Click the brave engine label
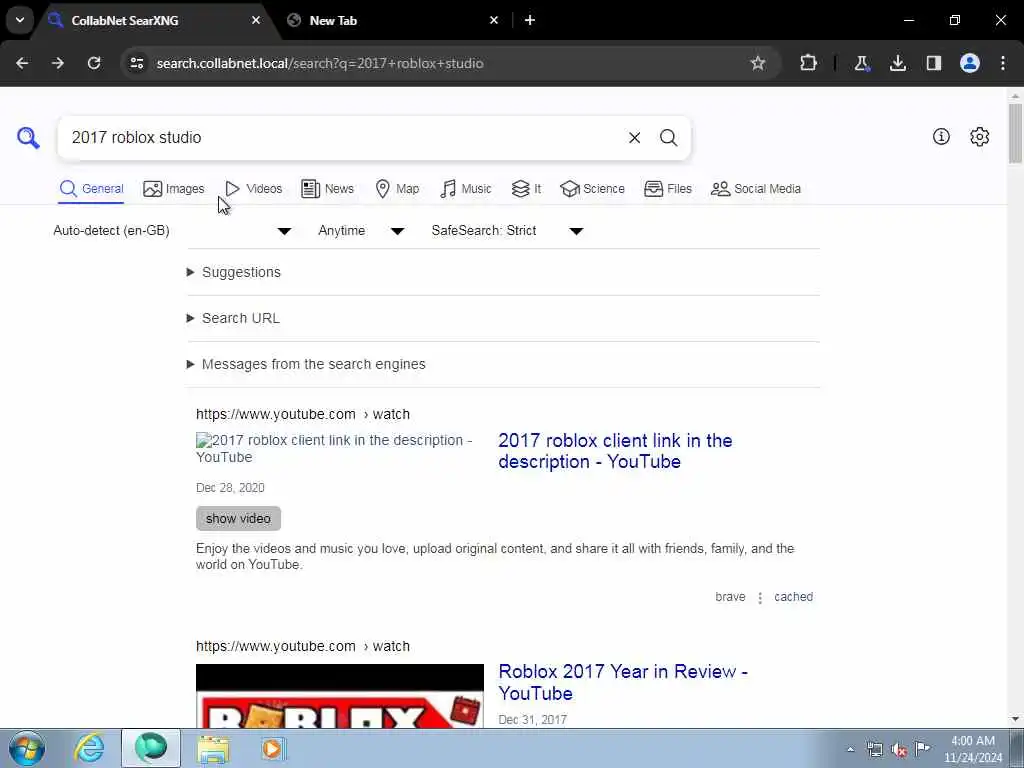Viewport: 1024px width, 768px height. pyautogui.click(x=730, y=597)
